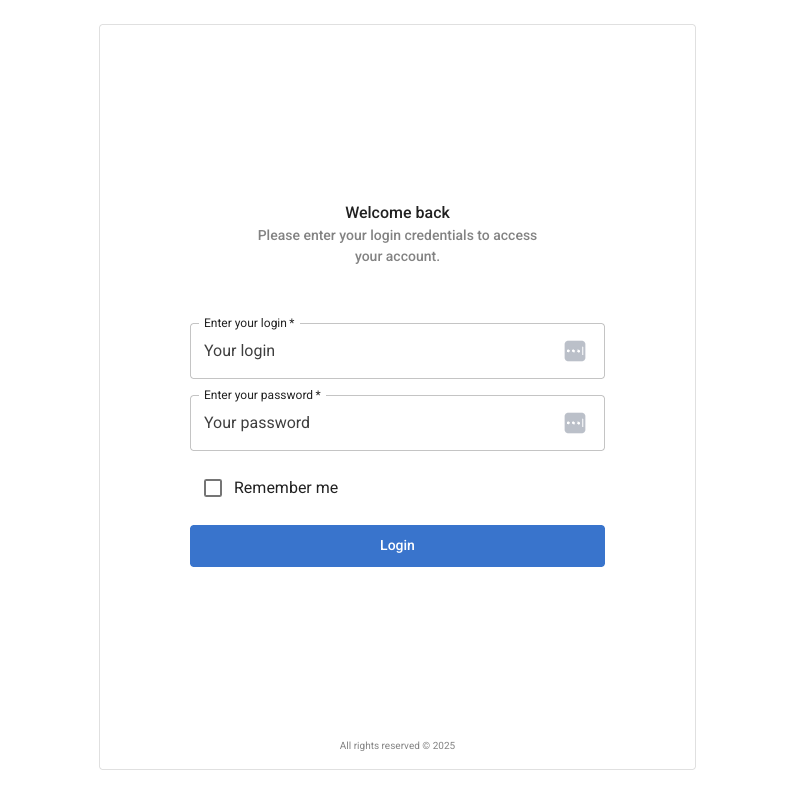This screenshot has width=800, height=793.
Task: Click the asterisk beside the login label
Action: click(x=291, y=323)
